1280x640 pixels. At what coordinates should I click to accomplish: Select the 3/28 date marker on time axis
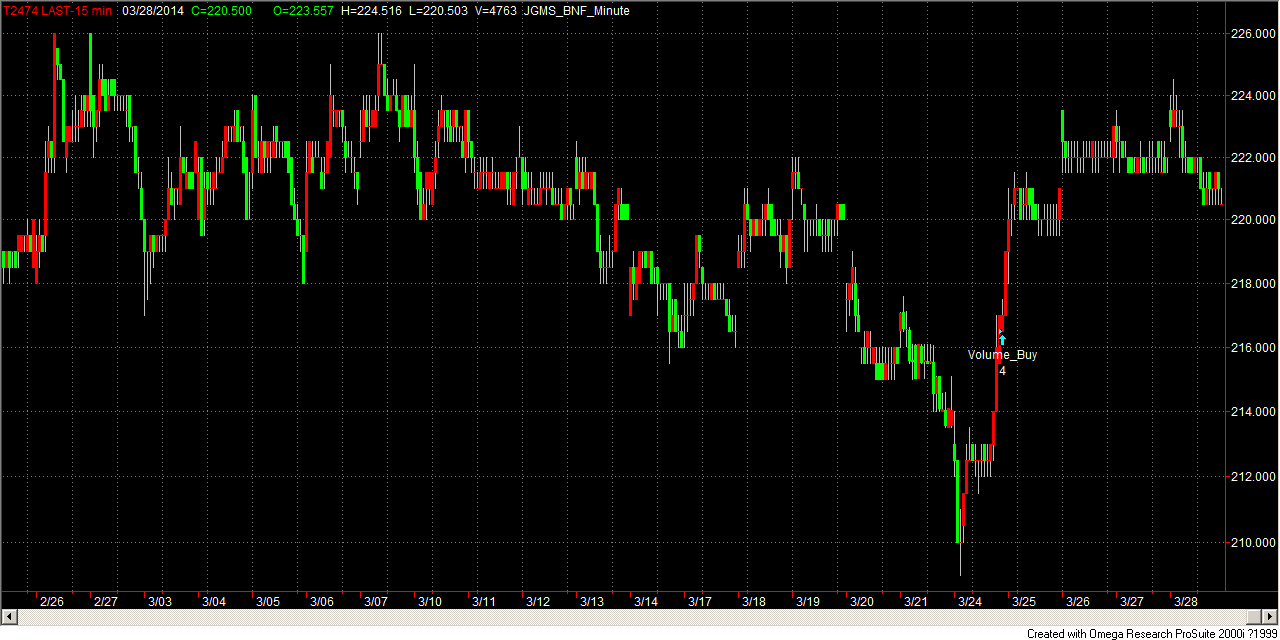1186,602
